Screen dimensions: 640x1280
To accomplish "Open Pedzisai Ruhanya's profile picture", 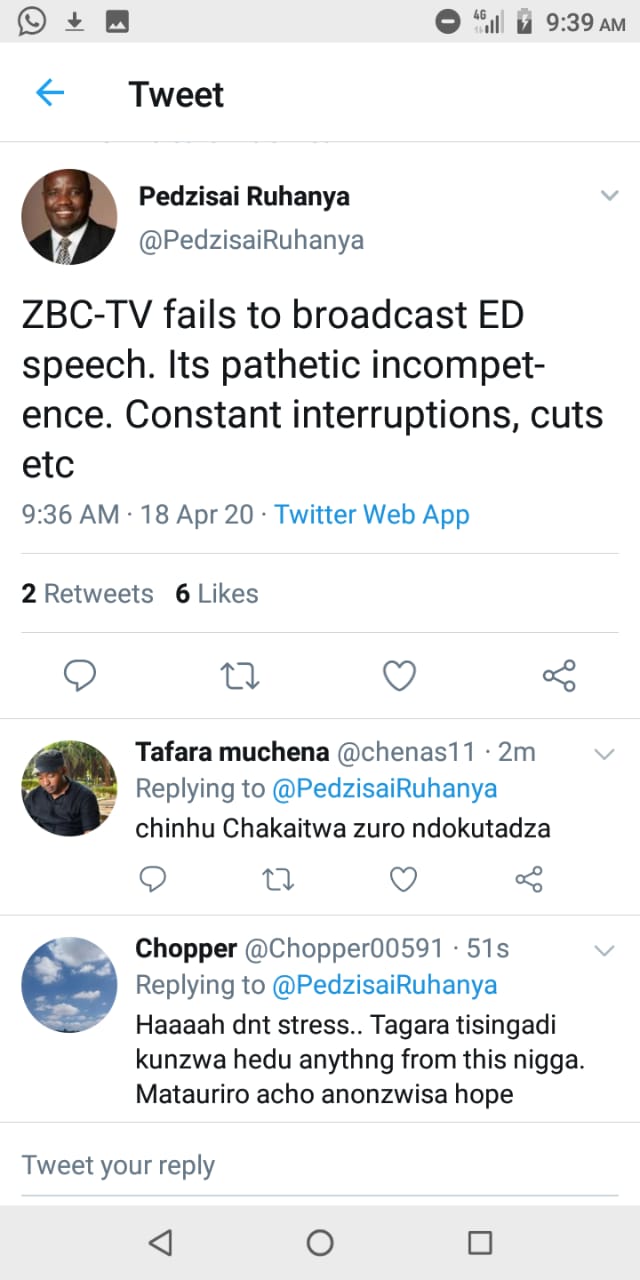I will (69, 217).
